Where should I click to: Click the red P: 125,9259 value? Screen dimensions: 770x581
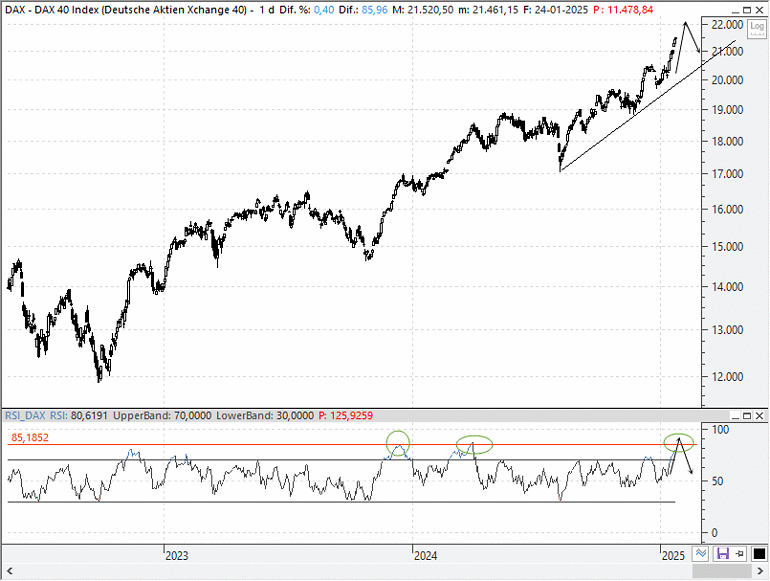coord(346,415)
